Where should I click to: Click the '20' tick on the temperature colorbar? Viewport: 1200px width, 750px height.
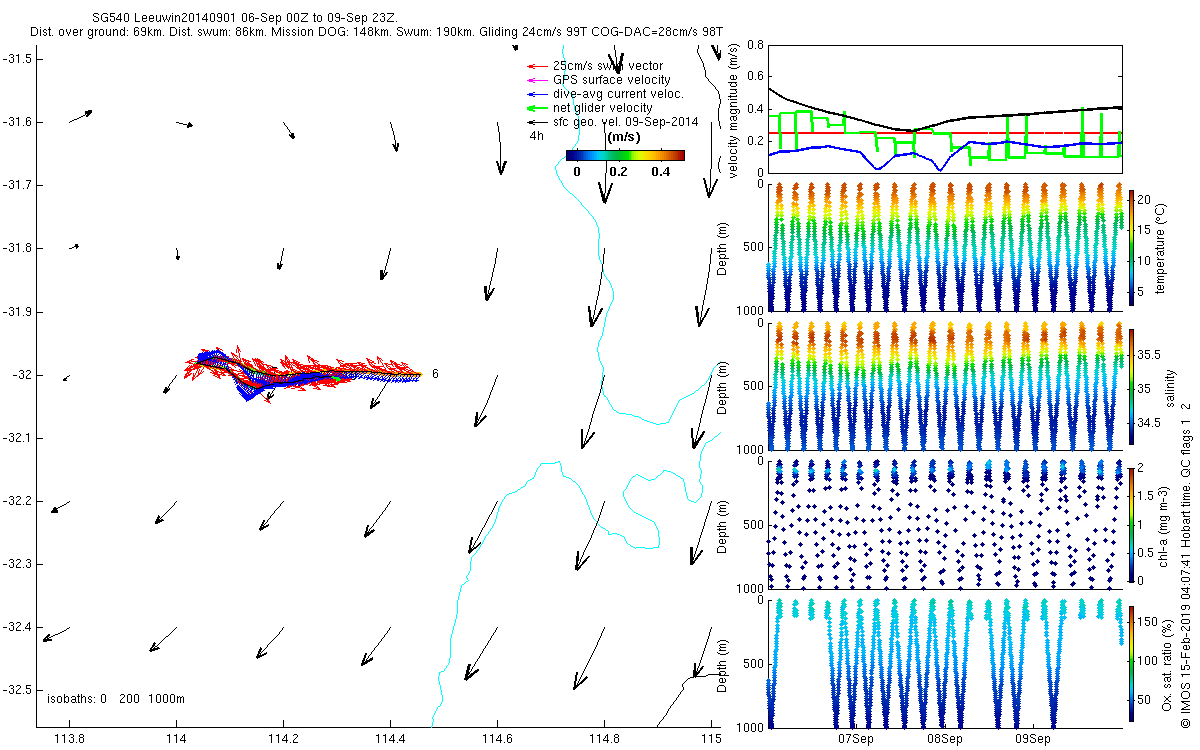pyautogui.click(x=1143, y=199)
